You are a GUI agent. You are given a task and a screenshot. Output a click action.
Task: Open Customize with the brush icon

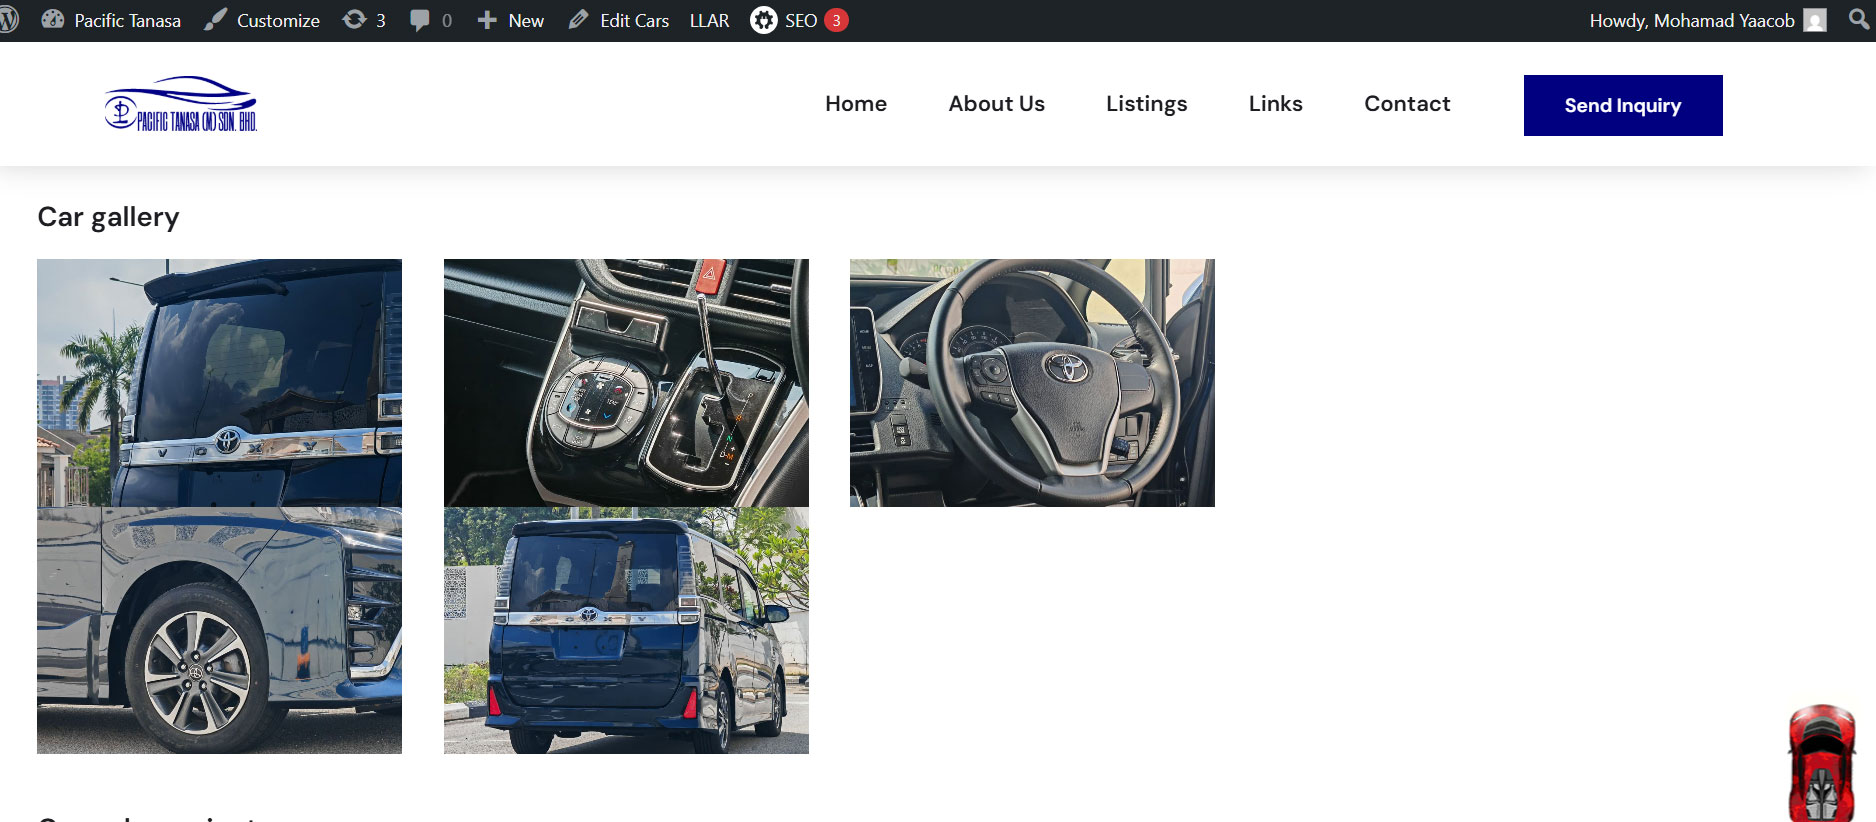(262, 20)
